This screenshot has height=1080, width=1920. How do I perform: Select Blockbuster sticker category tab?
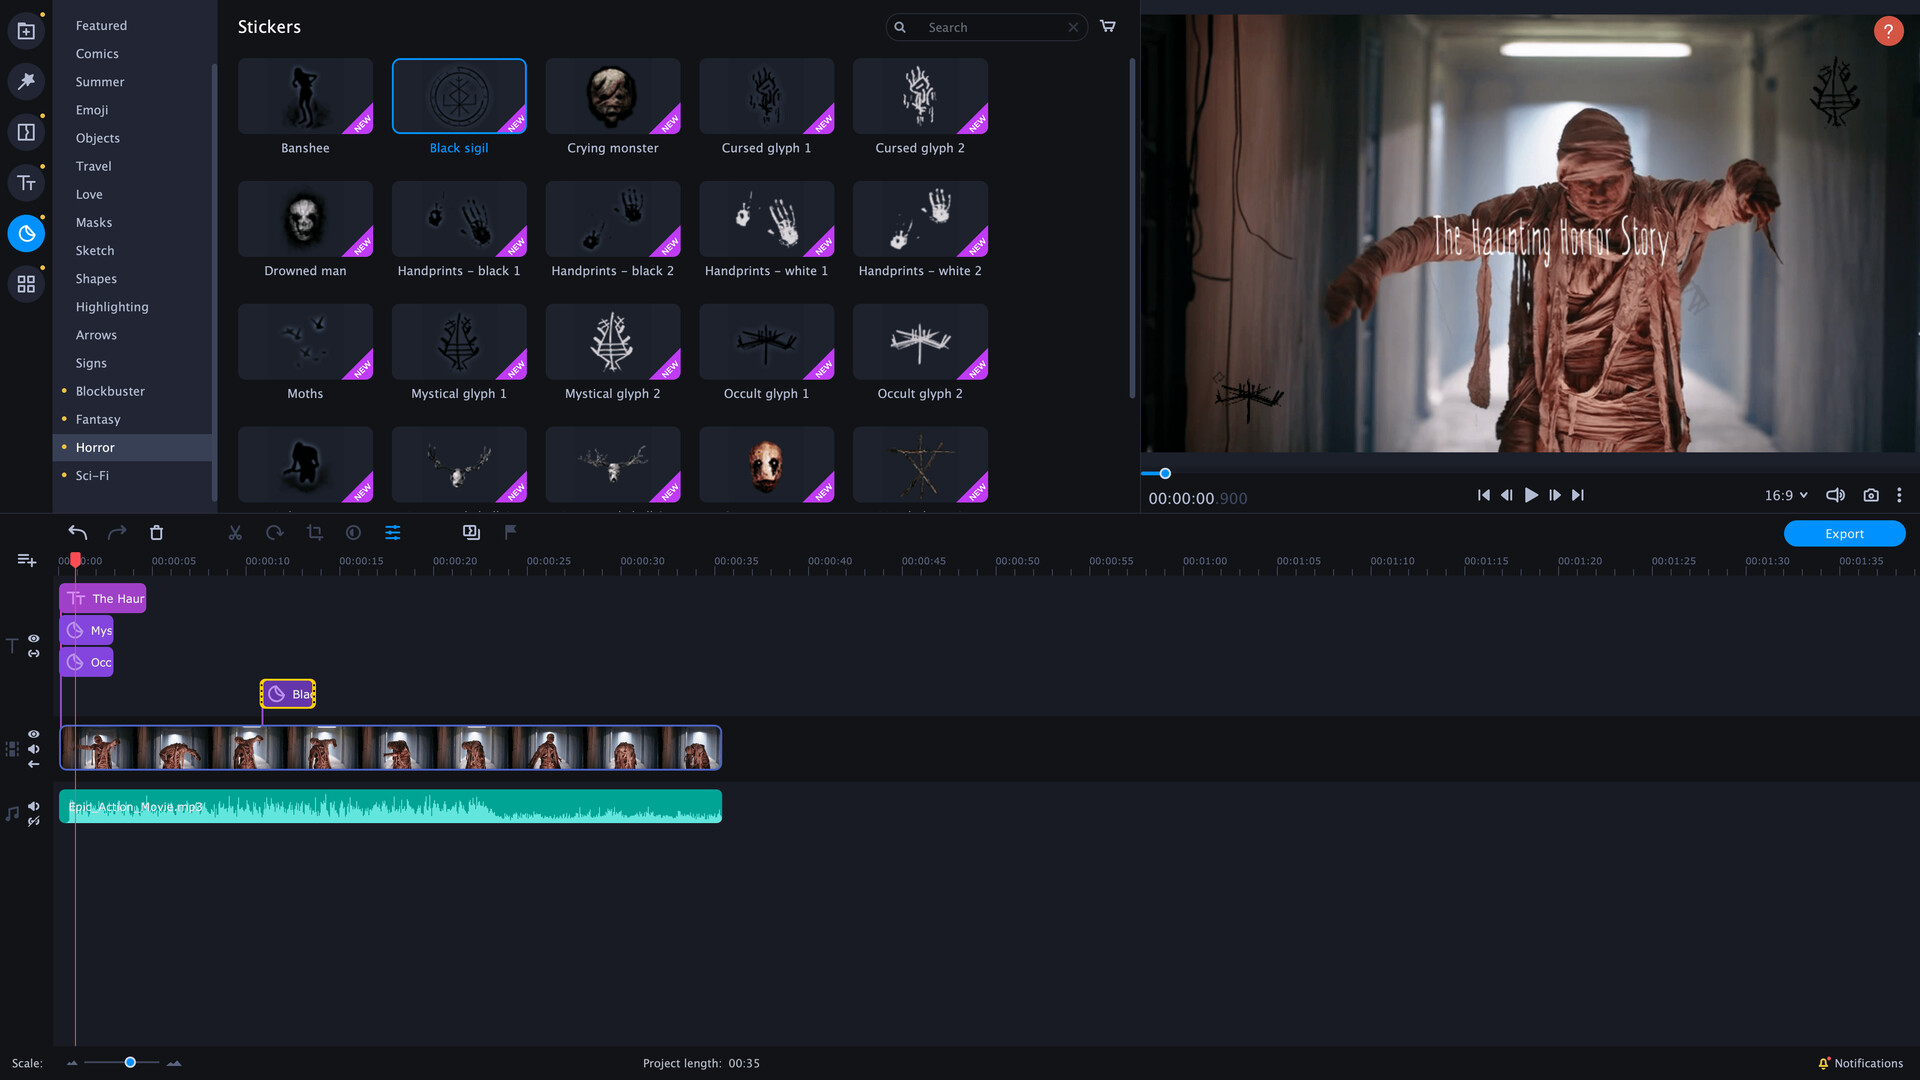pos(111,390)
